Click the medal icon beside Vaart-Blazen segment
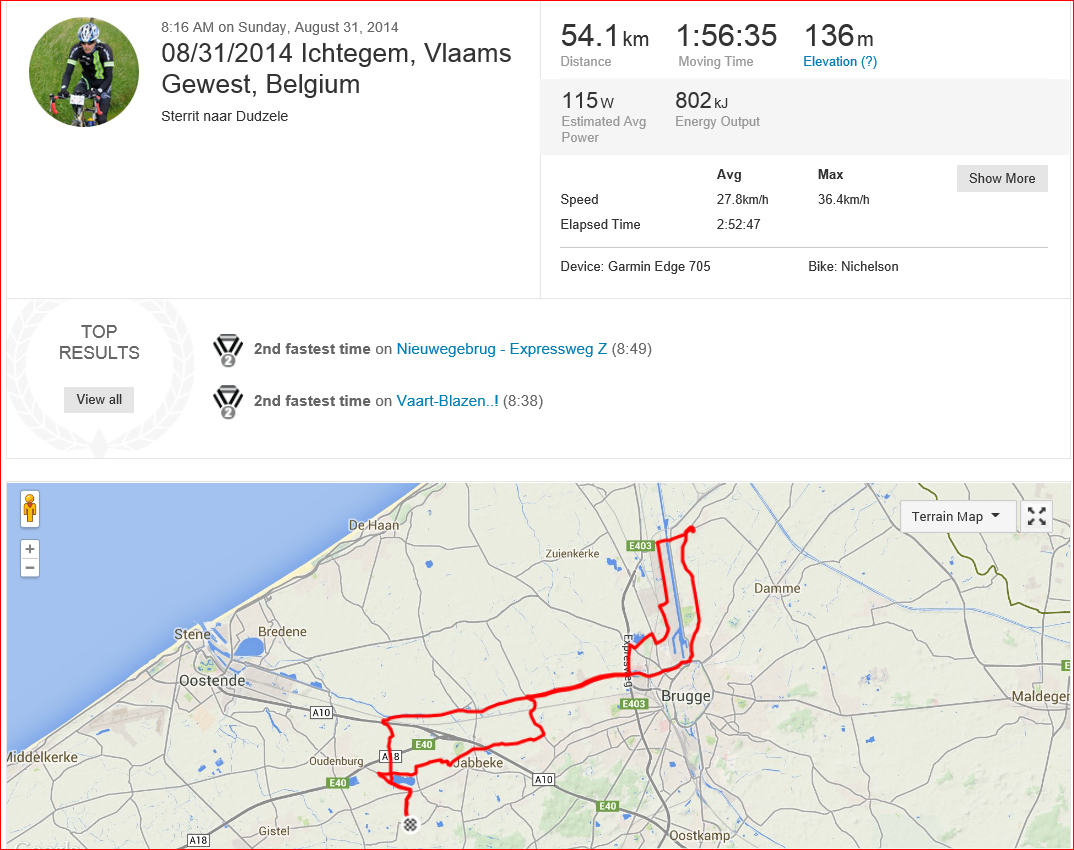The width and height of the screenshot is (1074, 850). tap(228, 402)
